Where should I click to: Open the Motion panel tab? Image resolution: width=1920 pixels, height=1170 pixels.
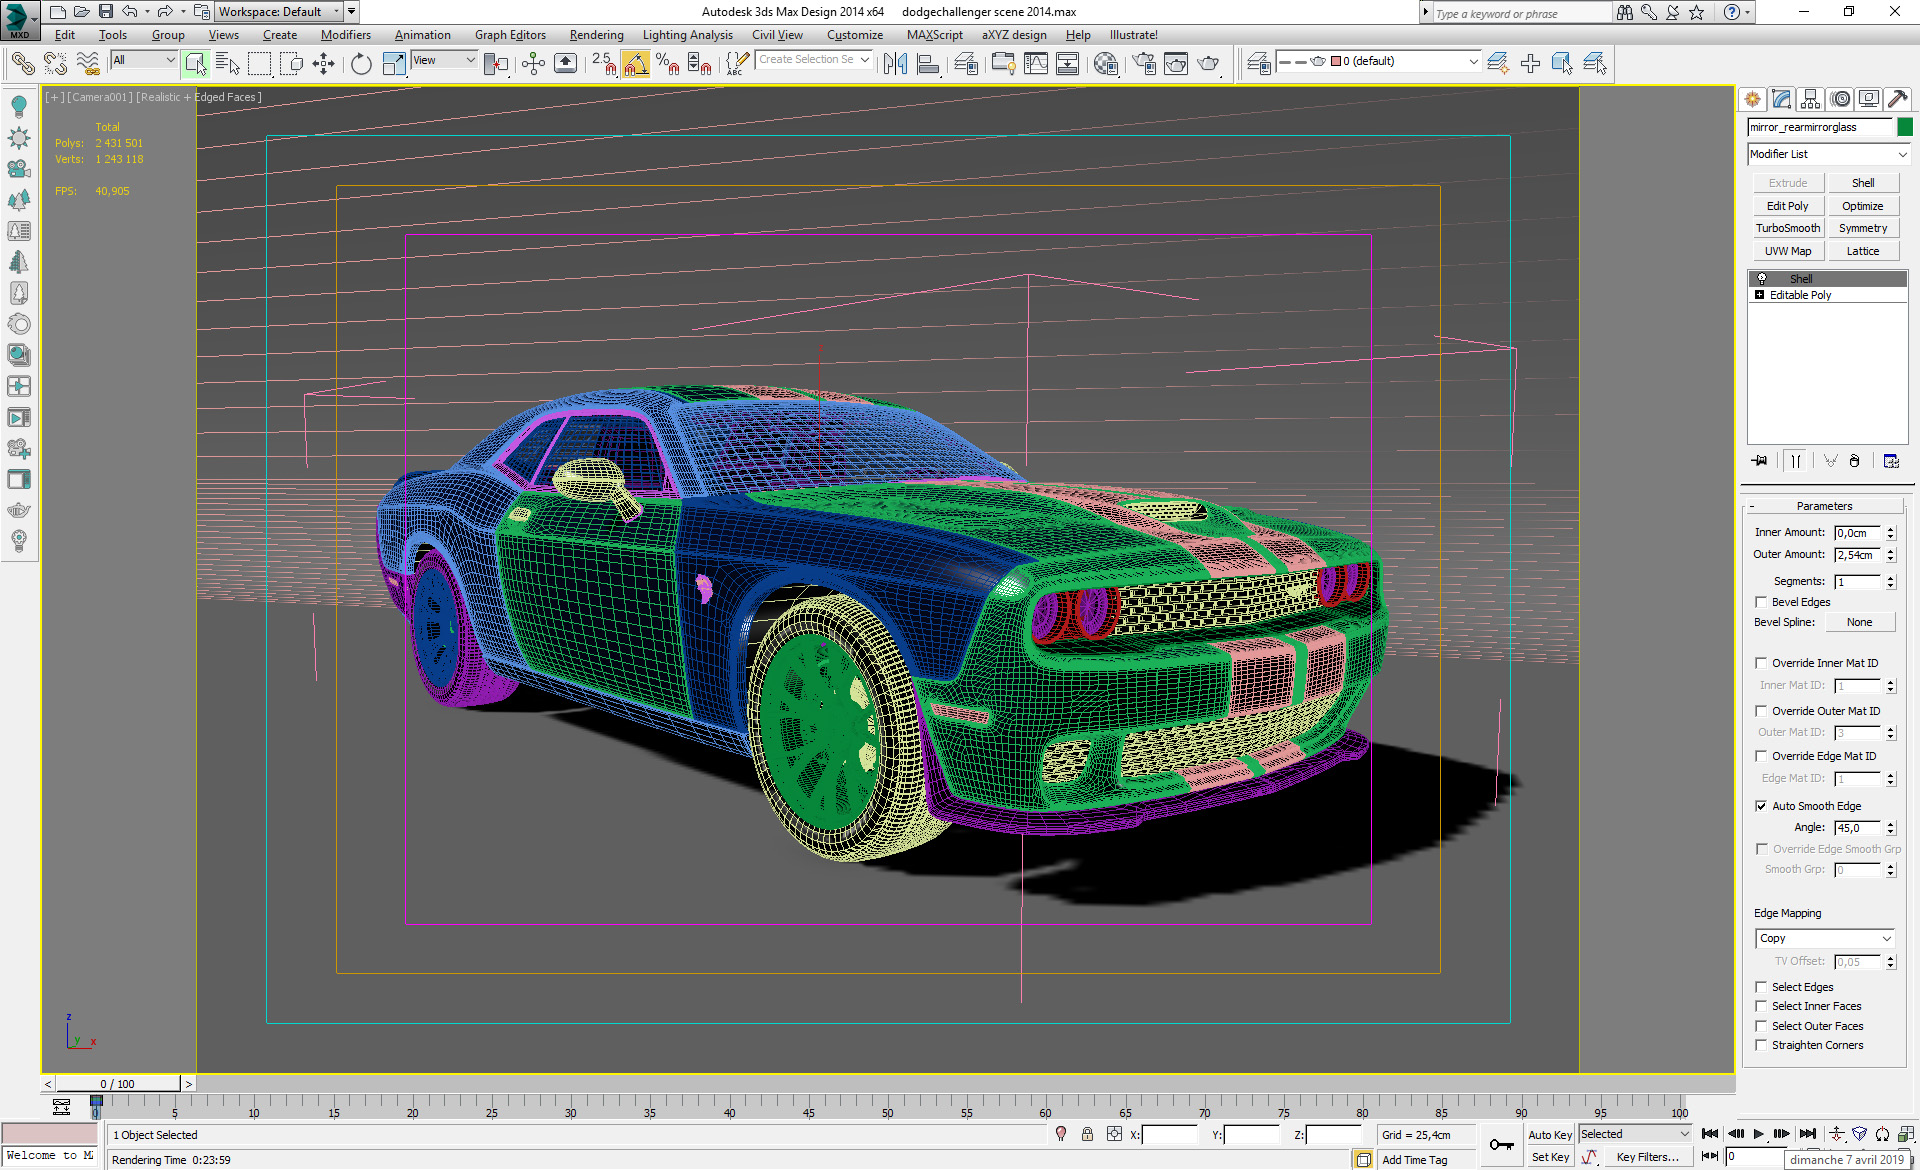[x=1840, y=99]
